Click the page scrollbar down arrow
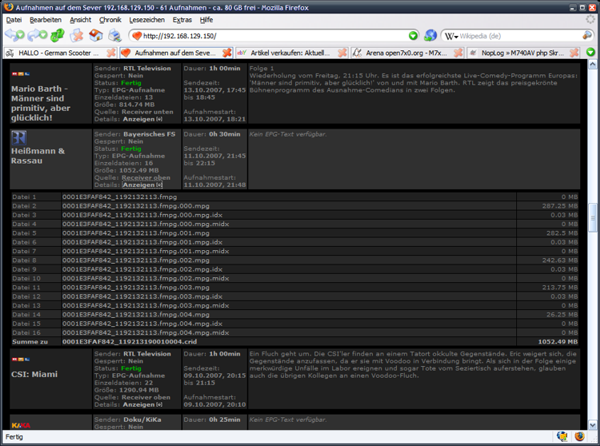600x446 pixels. (592, 425)
